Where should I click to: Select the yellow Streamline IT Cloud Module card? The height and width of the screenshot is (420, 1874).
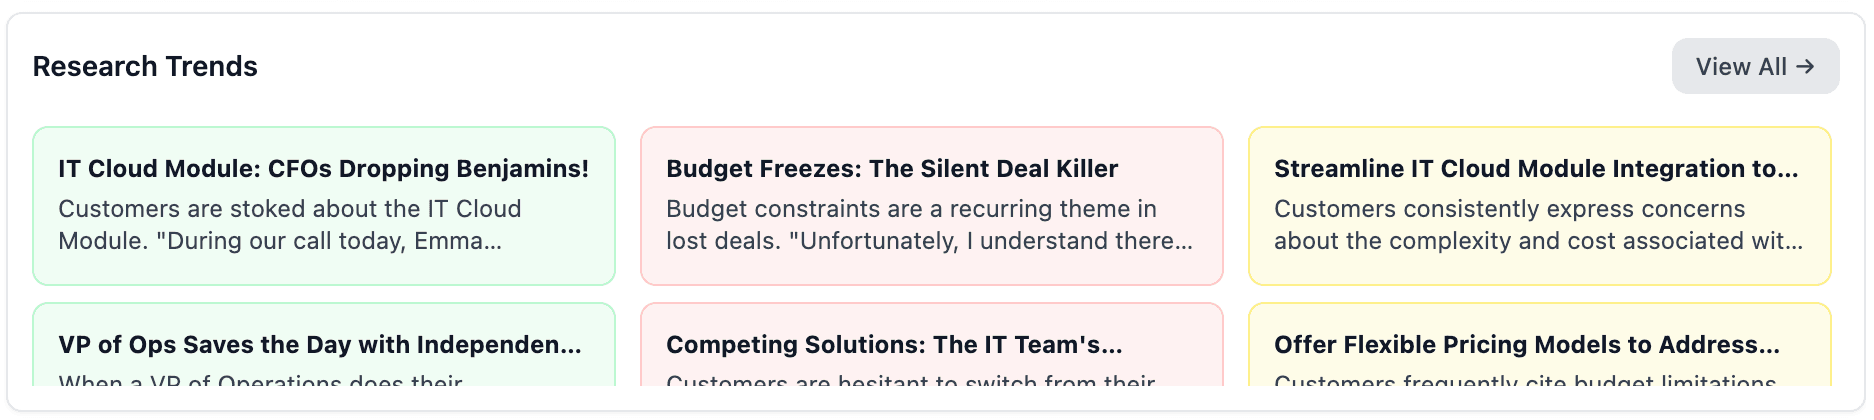click(1539, 268)
